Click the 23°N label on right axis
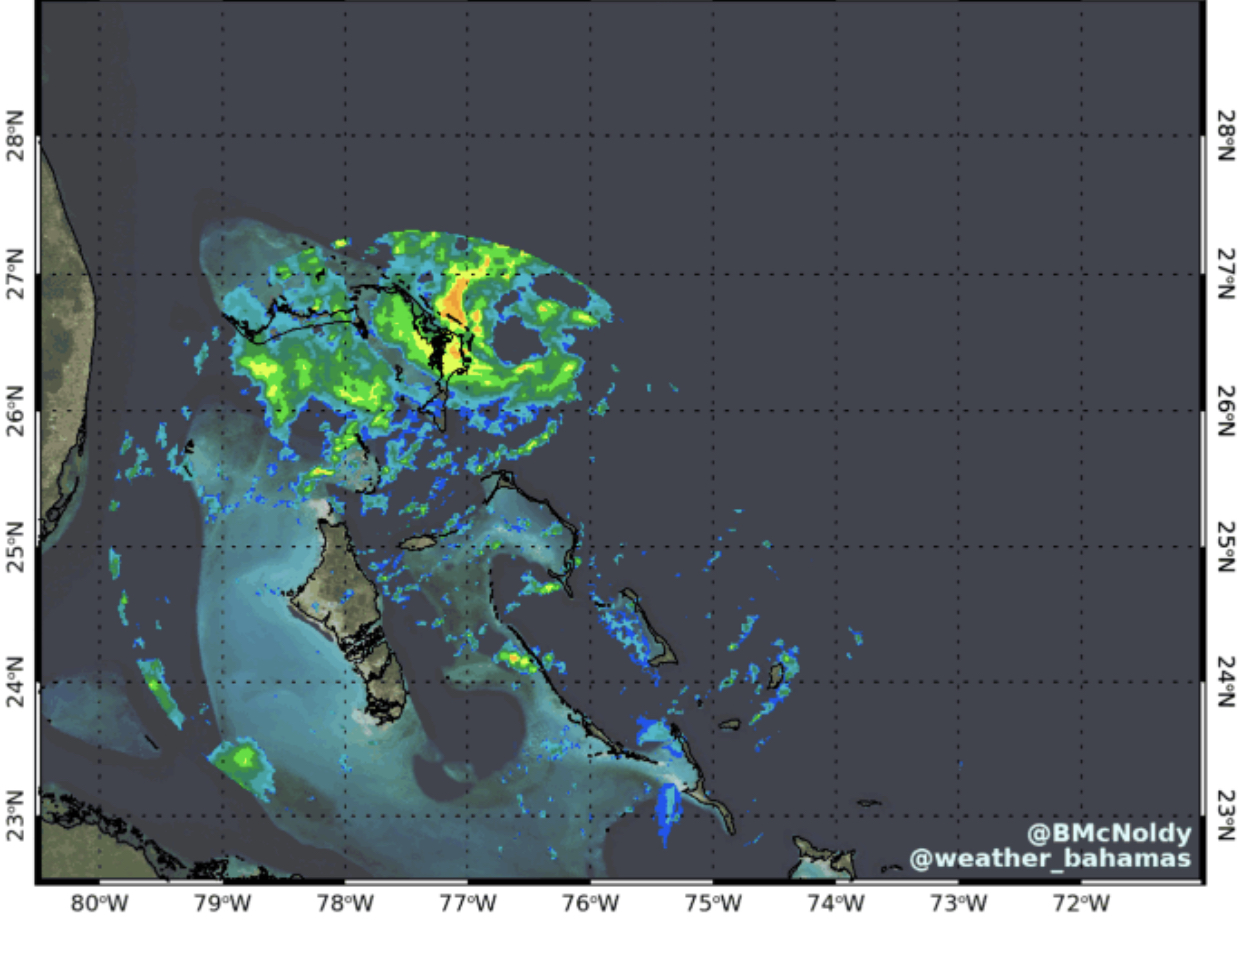This screenshot has width=1242, height=955. pyautogui.click(x=1226, y=816)
